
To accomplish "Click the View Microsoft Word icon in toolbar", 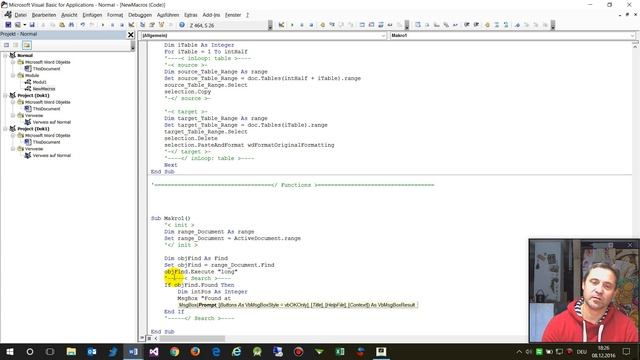I will [x=8, y=25].
